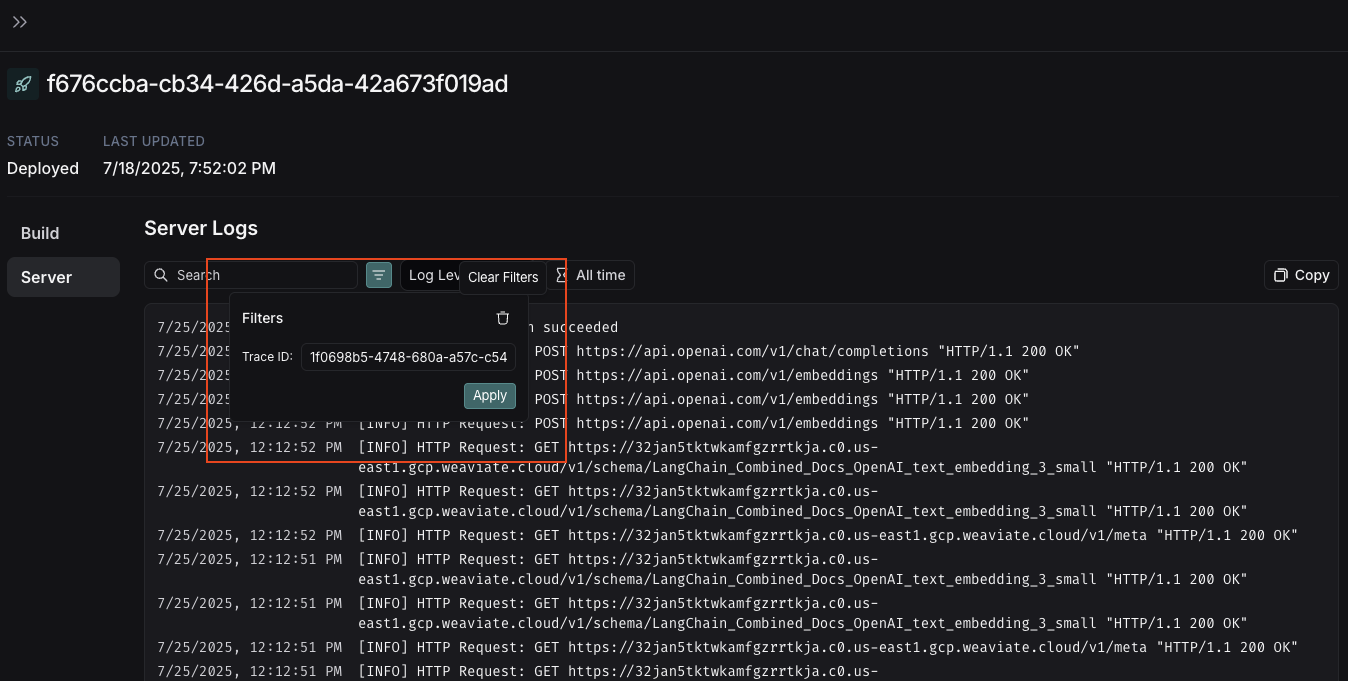Click the Trace ID input field

click(408, 356)
